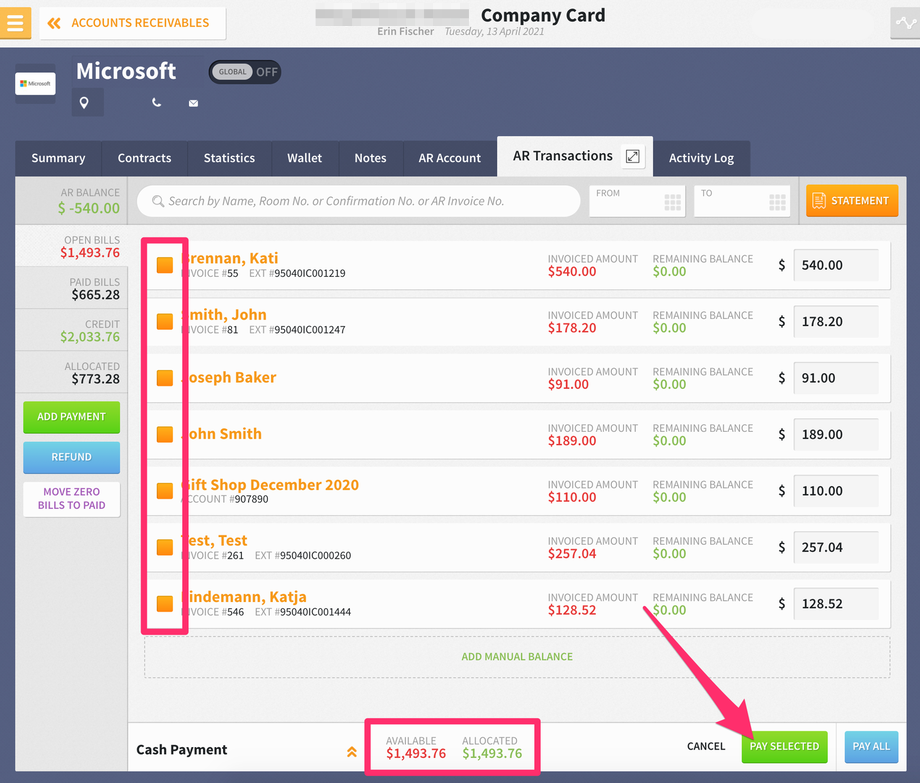920x783 pixels.
Task: Expand AR Transactions to full screen
Action: point(632,156)
